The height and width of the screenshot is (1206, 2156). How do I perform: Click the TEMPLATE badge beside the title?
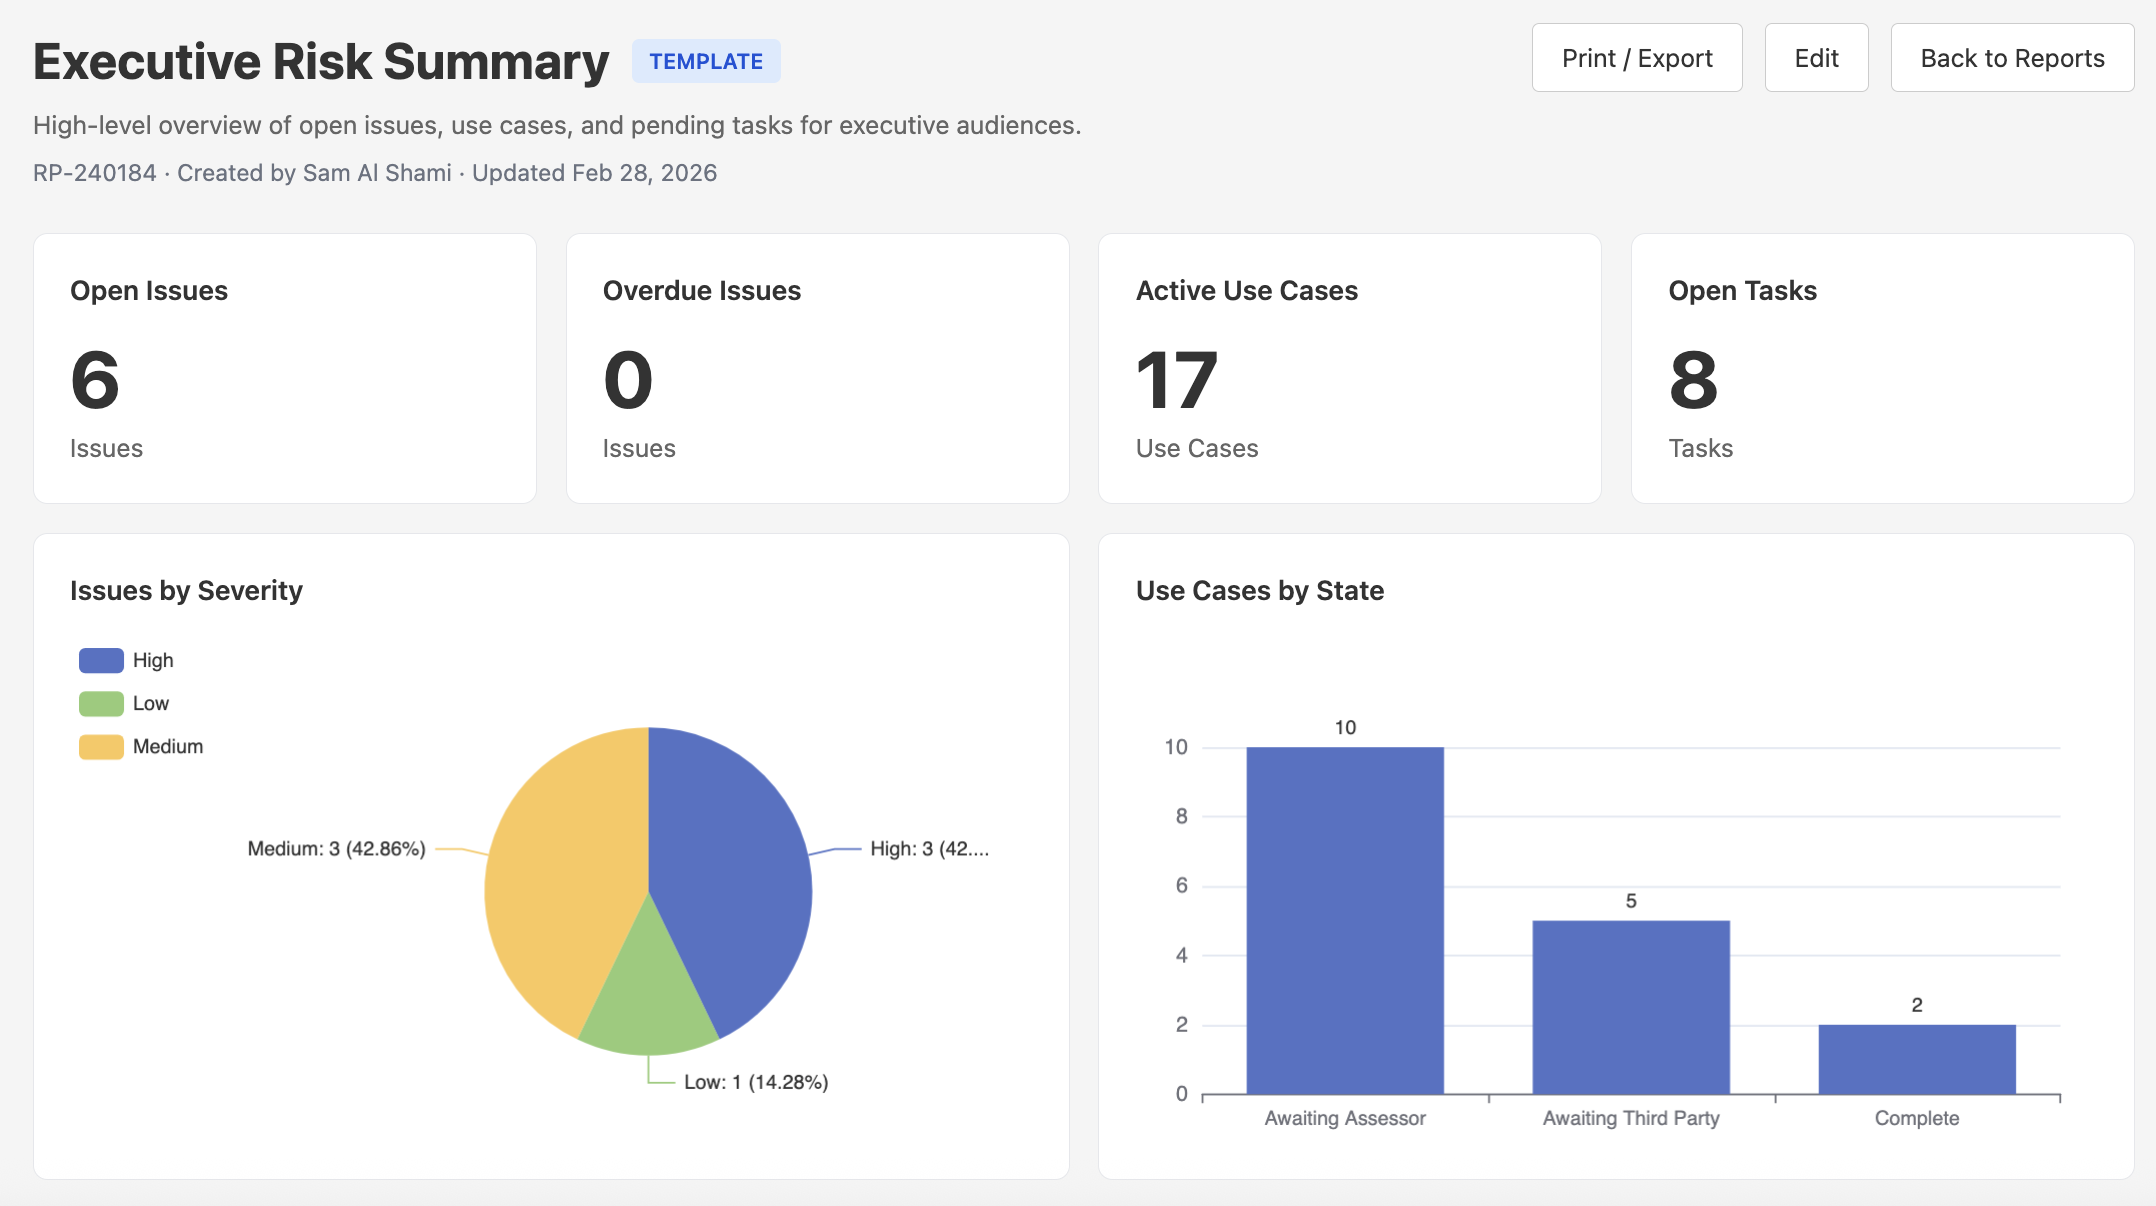pyautogui.click(x=705, y=61)
